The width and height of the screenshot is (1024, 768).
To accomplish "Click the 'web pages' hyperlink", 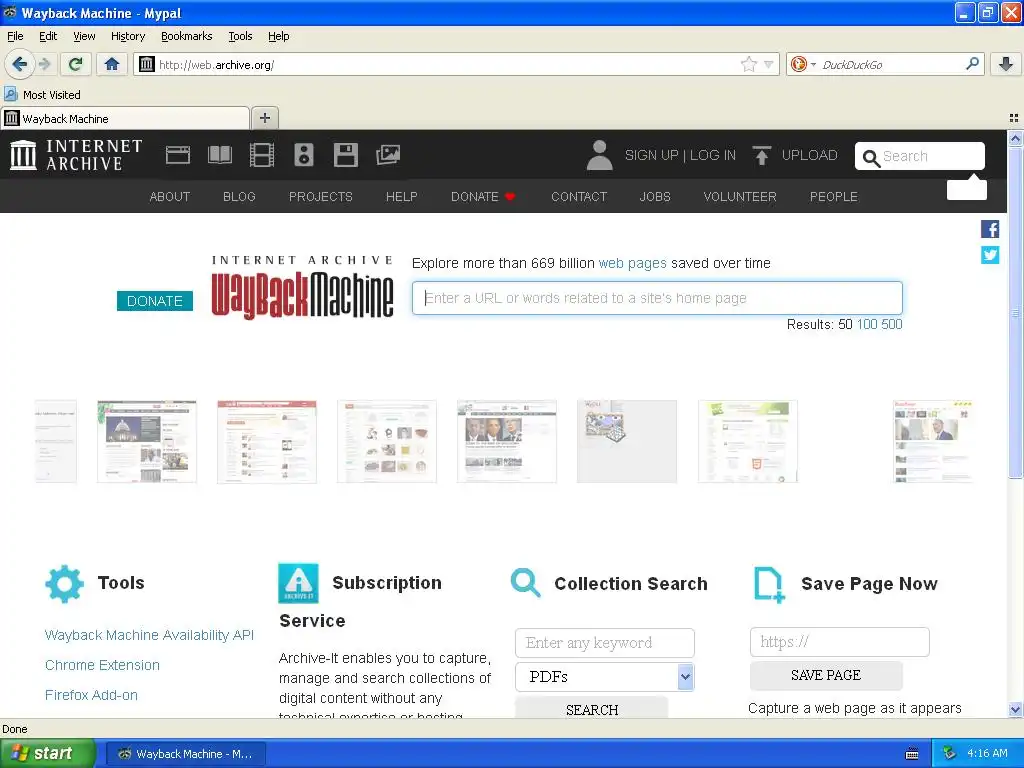I will point(632,263).
